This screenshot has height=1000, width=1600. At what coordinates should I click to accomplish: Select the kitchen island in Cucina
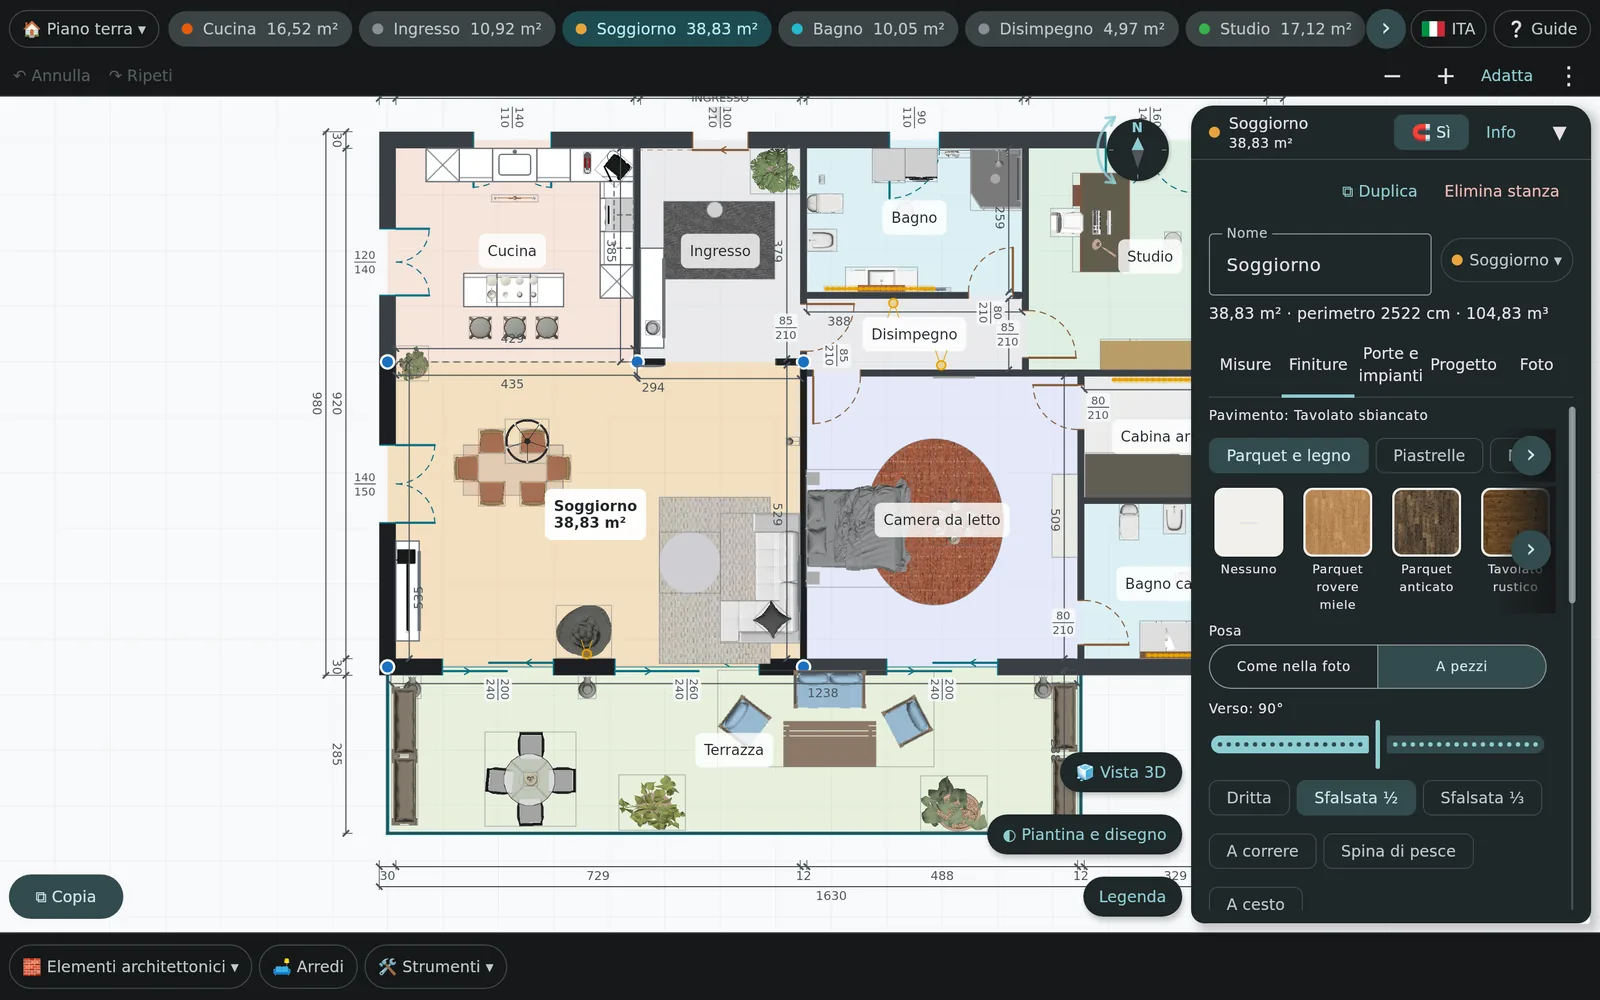[x=513, y=290]
